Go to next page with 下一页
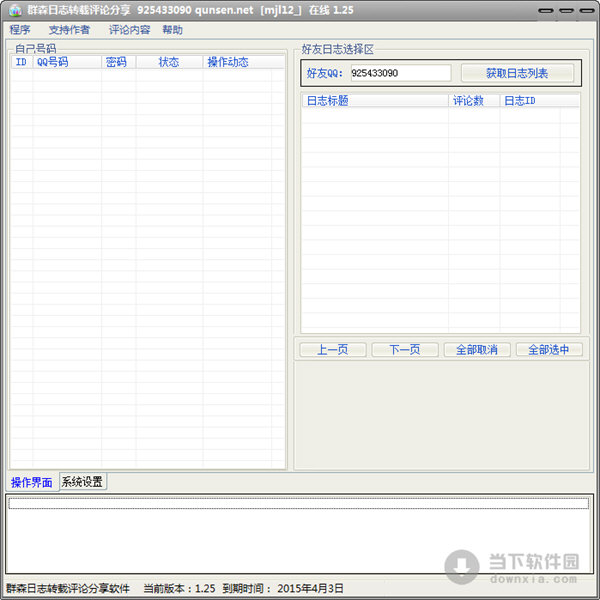The width and height of the screenshot is (600, 600). (x=405, y=349)
